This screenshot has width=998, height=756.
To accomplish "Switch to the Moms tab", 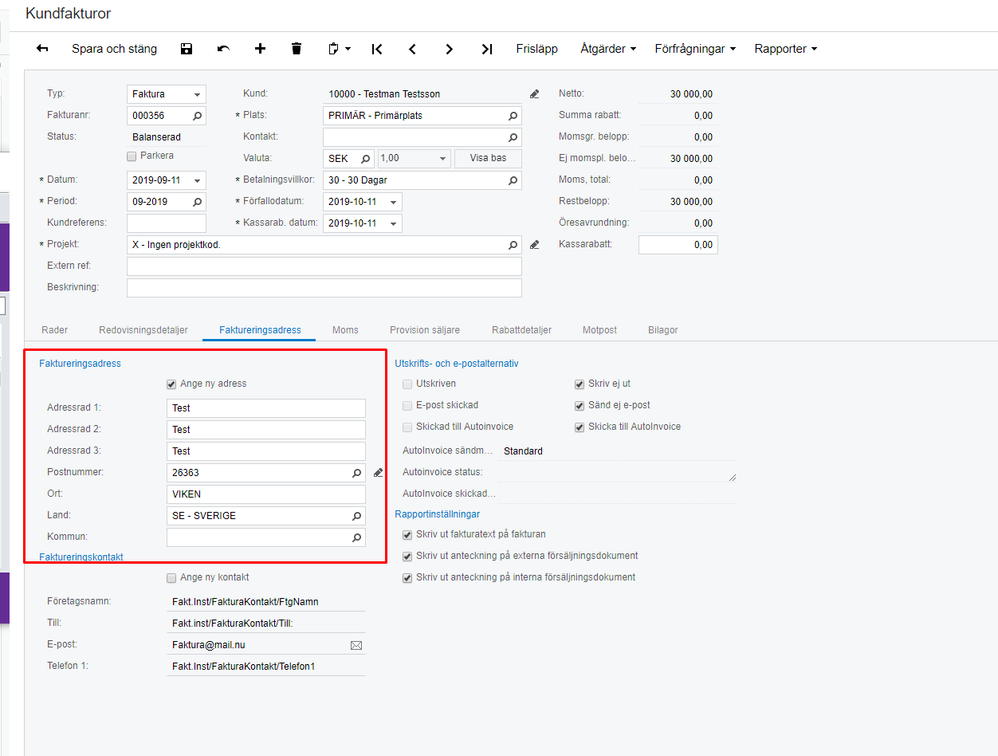I will [345, 330].
